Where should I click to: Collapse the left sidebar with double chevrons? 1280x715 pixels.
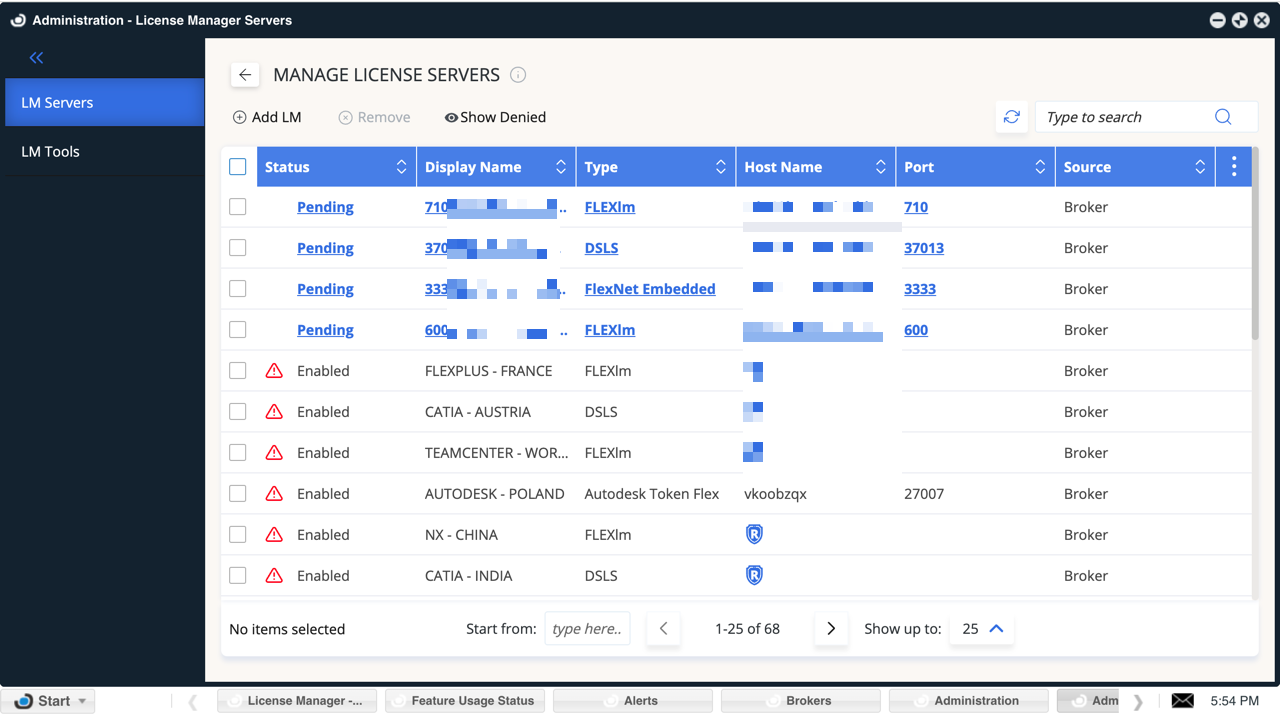tap(35, 57)
